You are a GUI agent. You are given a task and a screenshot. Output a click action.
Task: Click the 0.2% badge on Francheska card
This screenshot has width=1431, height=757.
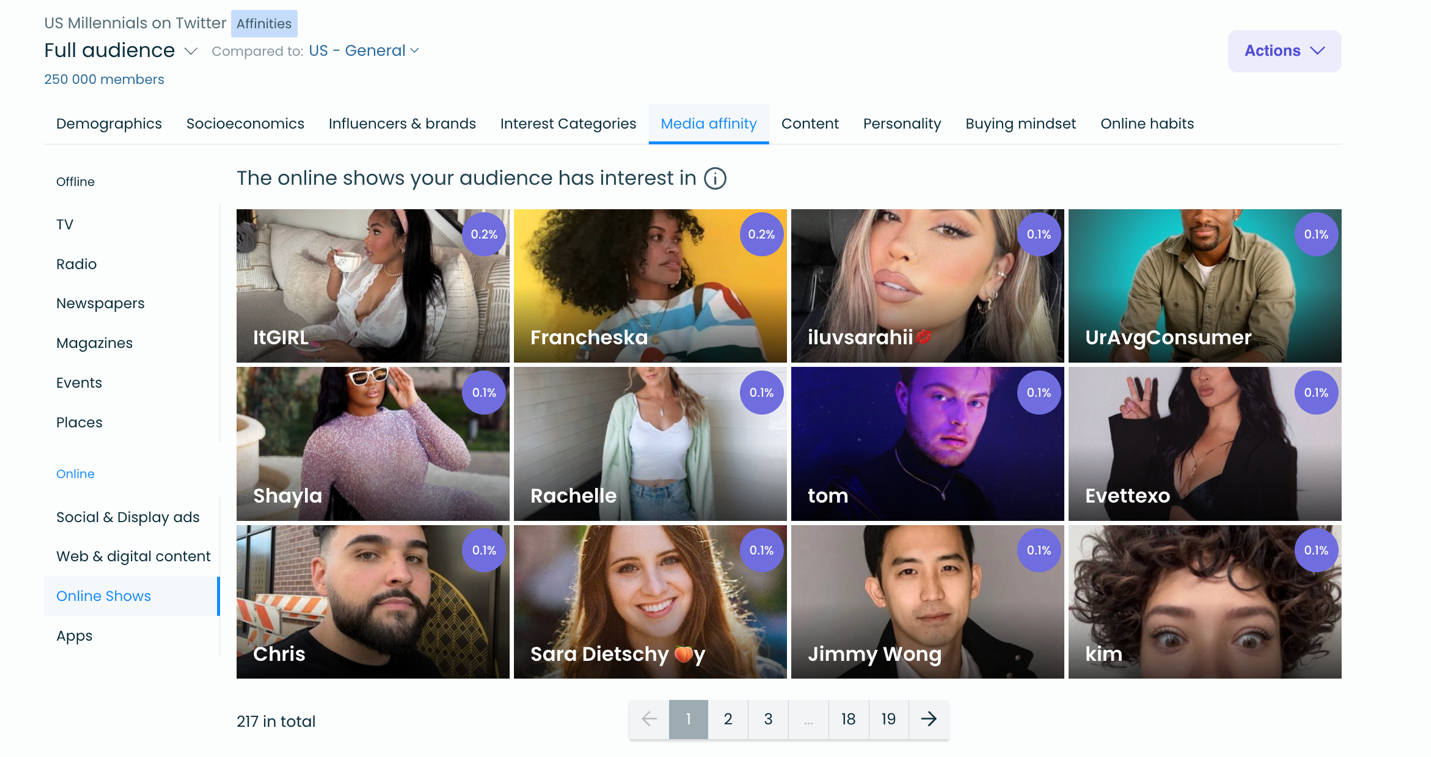tap(761, 234)
